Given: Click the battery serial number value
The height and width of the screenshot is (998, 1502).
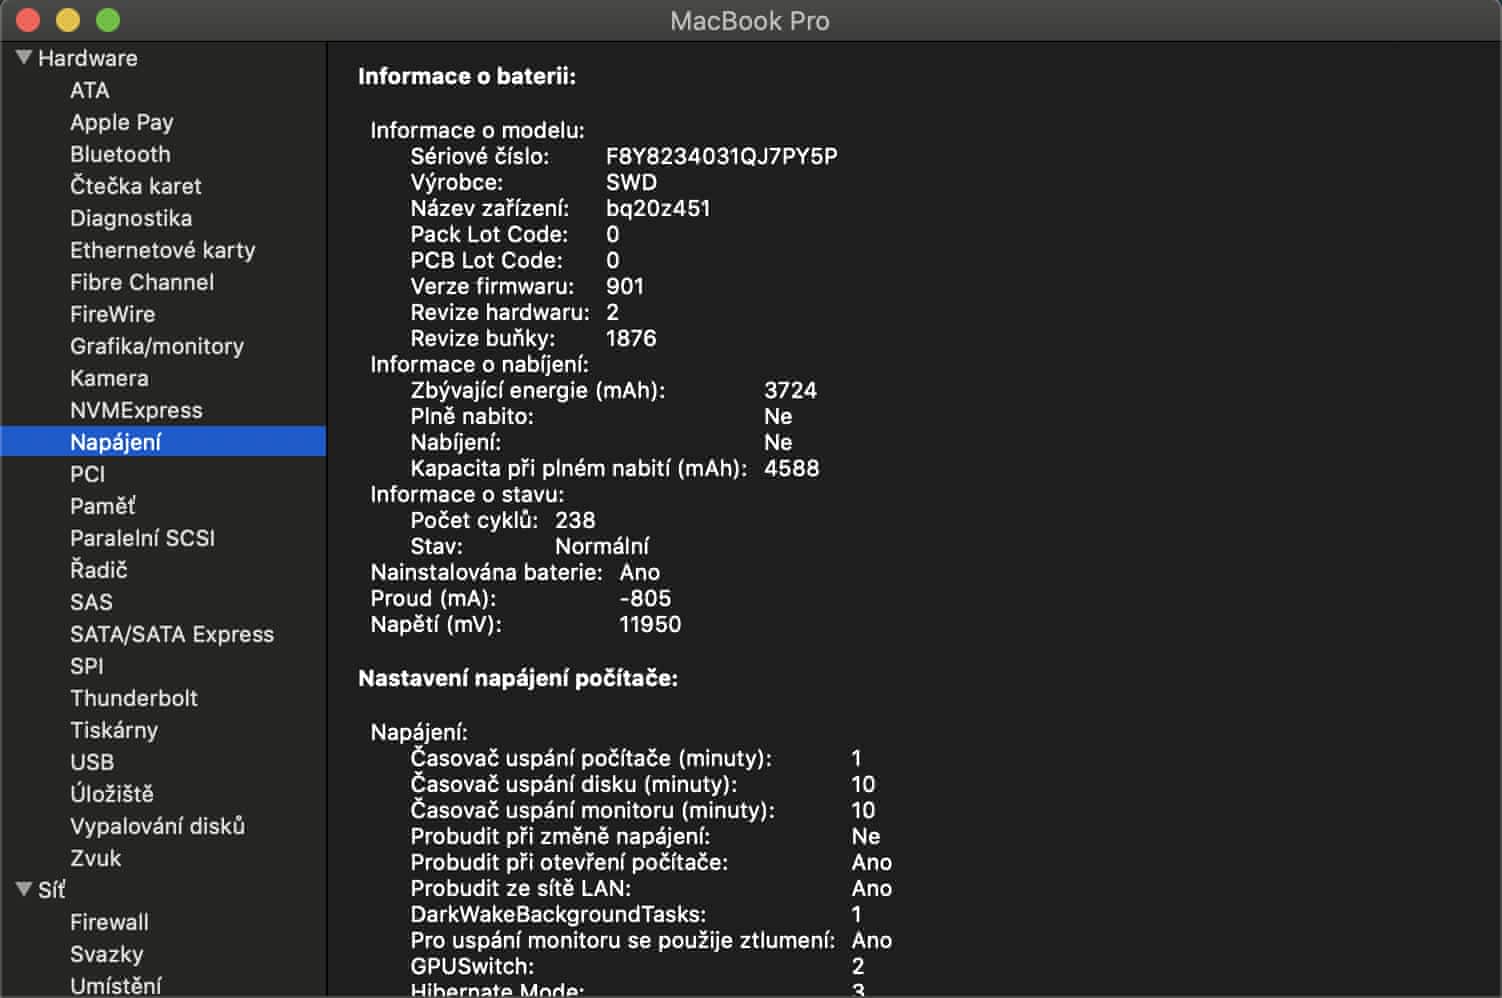Looking at the screenshot, I should (x=721, y=156).
